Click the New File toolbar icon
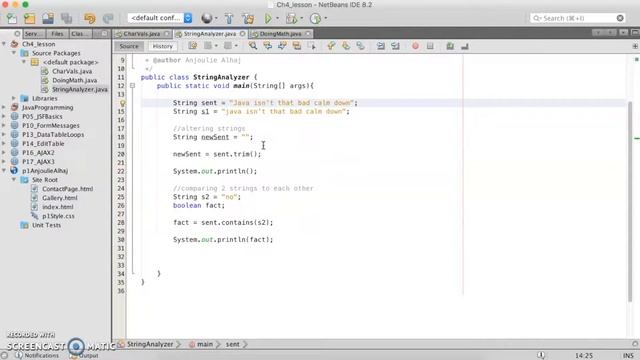The width and height of the screenshot is (640, 360). tap(12, 18)
